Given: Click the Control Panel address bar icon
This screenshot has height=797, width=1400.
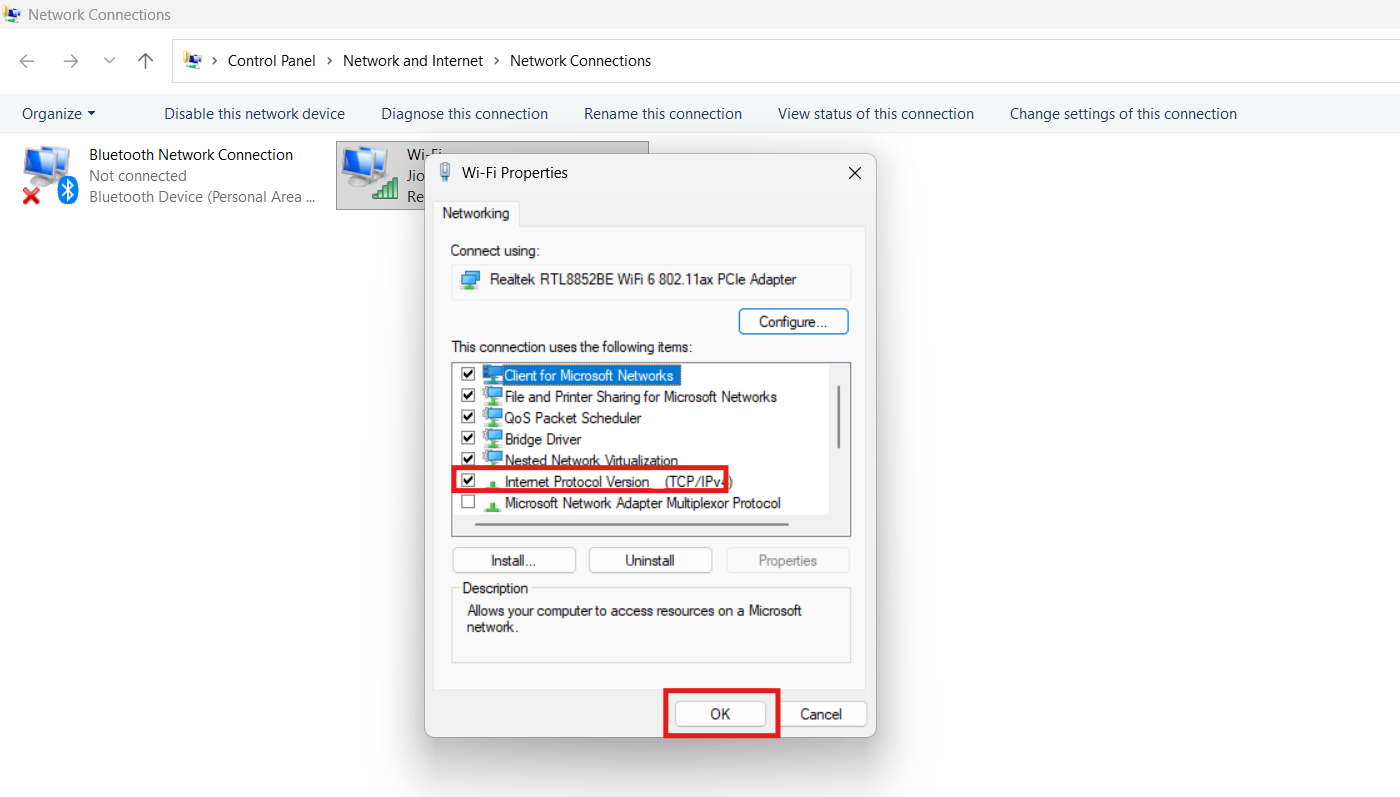Looking at the screenshot, I should [193, 61].
